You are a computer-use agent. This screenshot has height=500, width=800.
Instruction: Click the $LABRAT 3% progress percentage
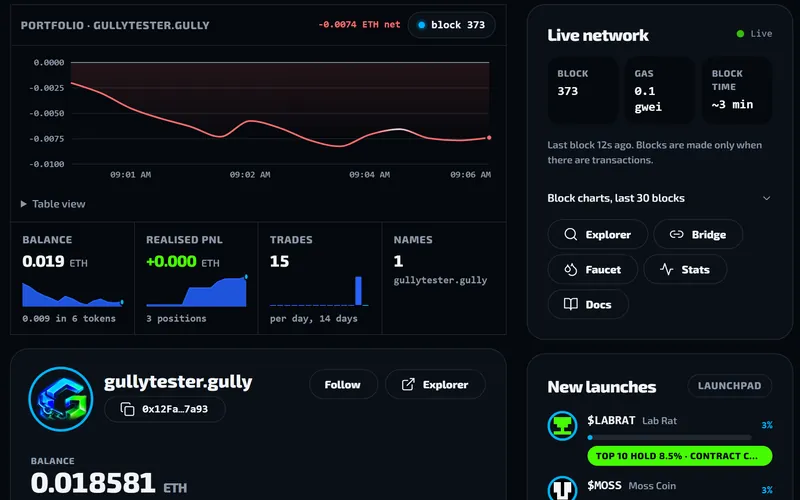point(767,424)
